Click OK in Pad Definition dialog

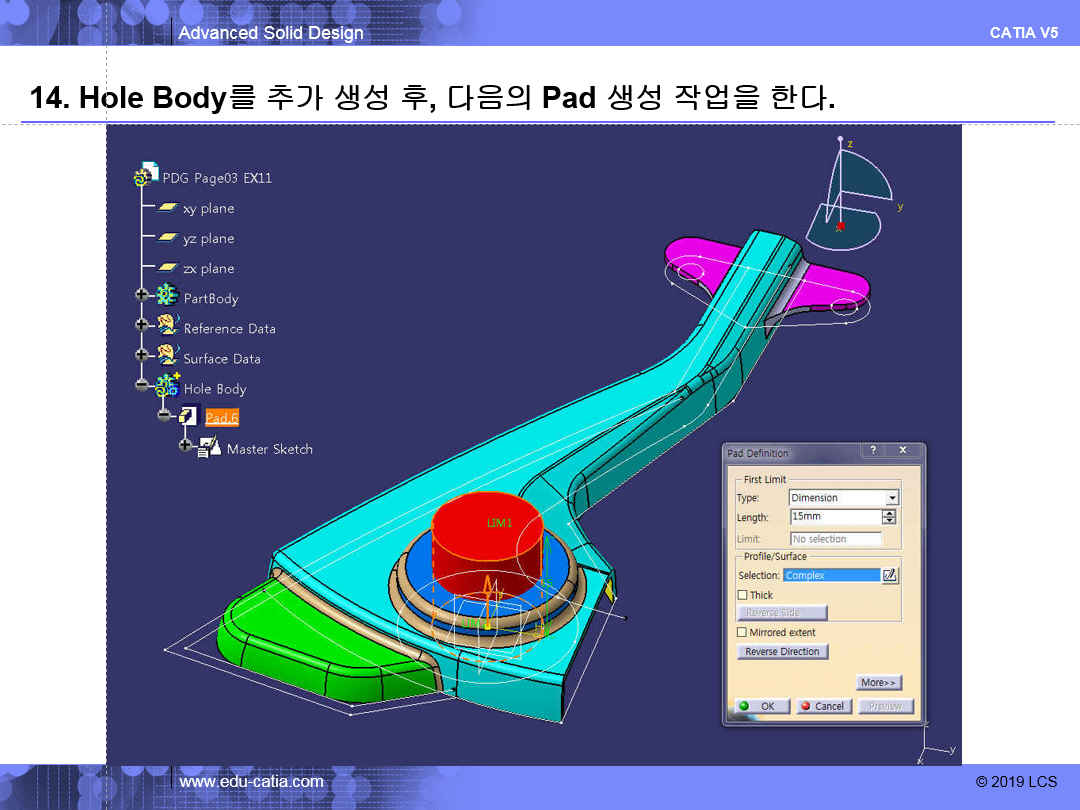[759, 706]
